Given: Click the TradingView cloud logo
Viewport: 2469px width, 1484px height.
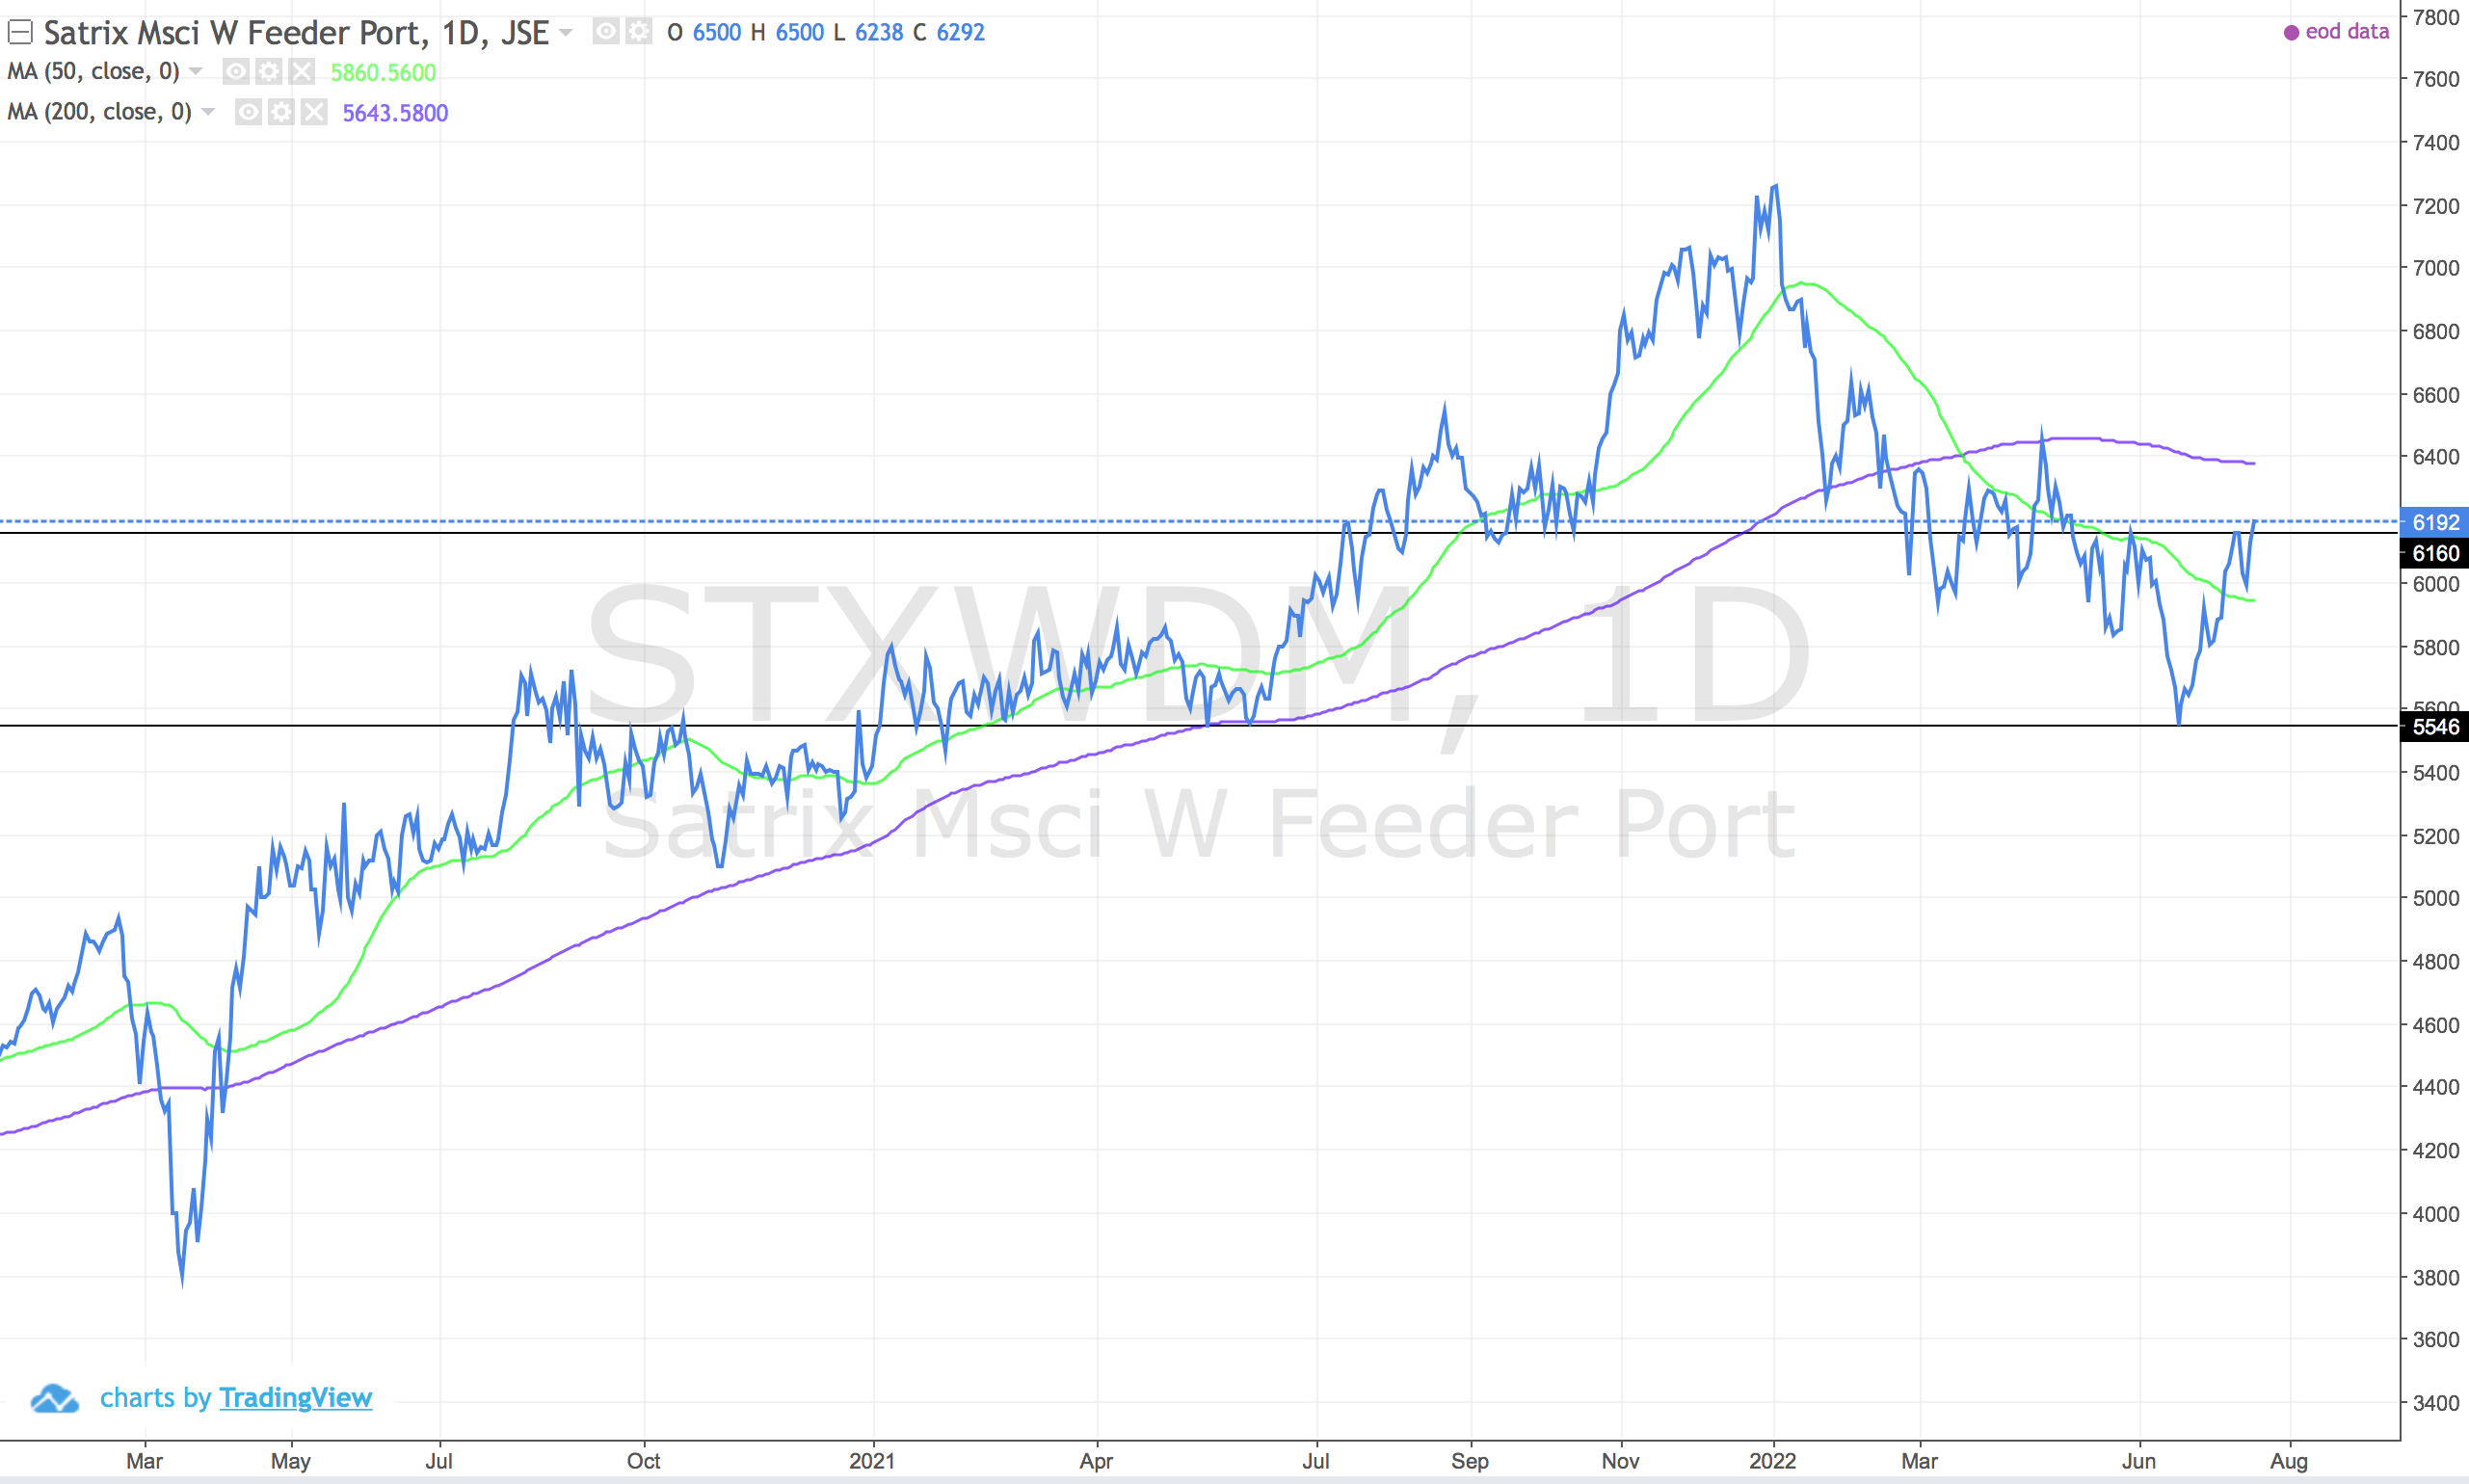Looking at the screenshot, I should click(x=55, y=1398).
